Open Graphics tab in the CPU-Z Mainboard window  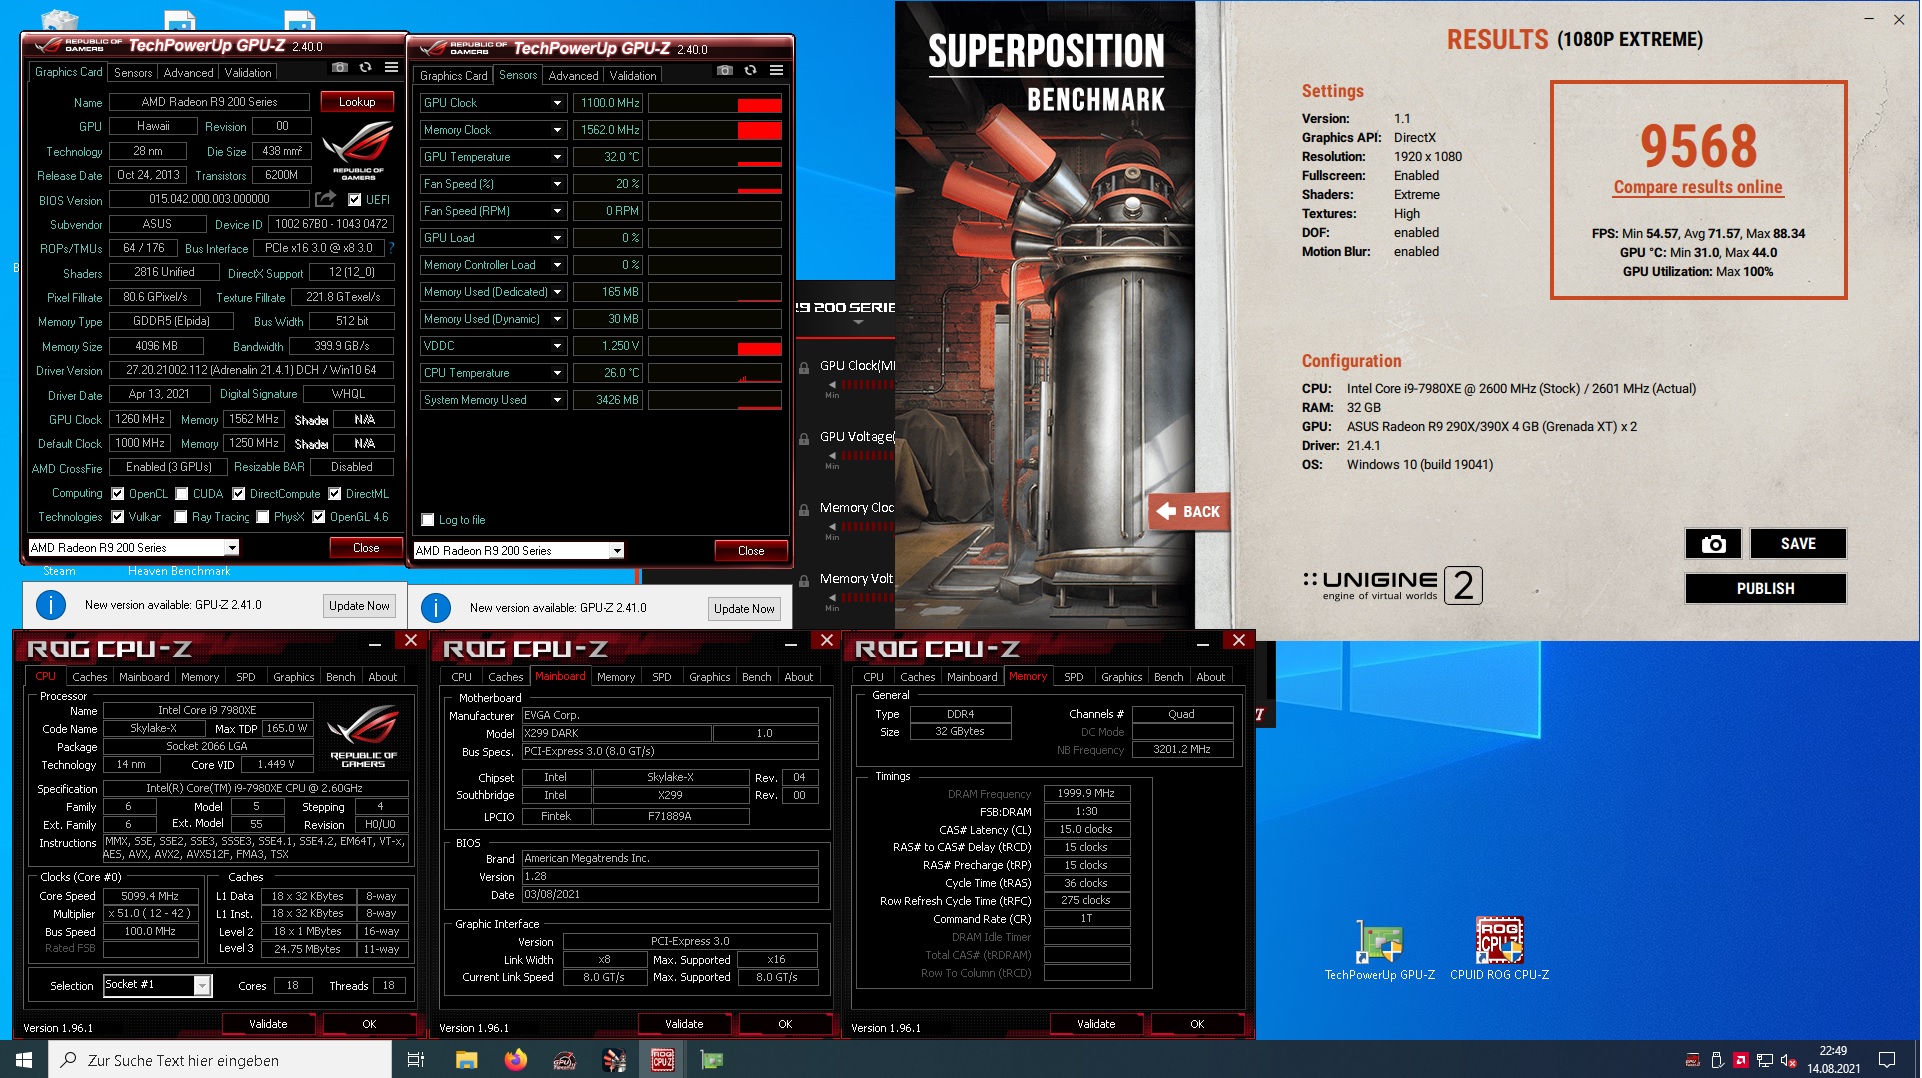tap(709, 677)
